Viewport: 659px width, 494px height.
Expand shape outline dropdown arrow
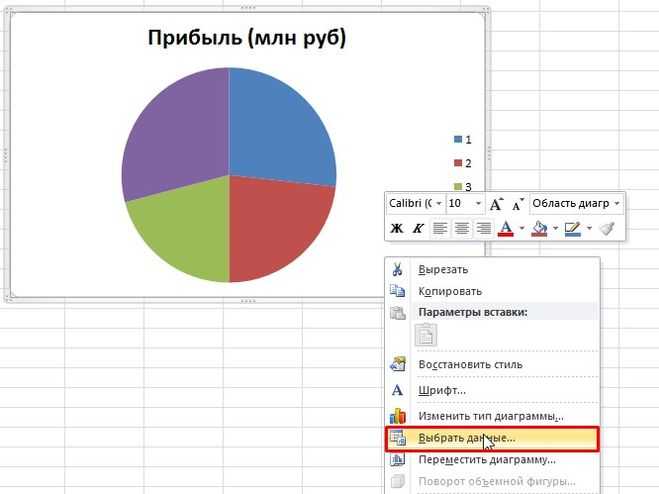click(x=589, y=228)
